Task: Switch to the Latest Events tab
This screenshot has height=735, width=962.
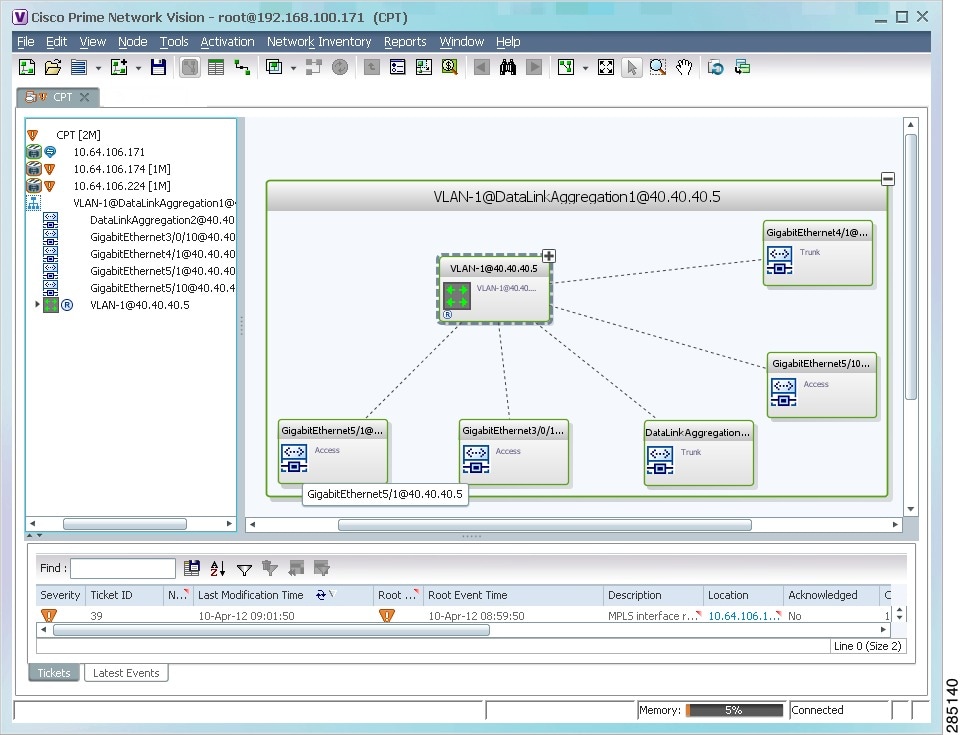Action: [126, 673]
